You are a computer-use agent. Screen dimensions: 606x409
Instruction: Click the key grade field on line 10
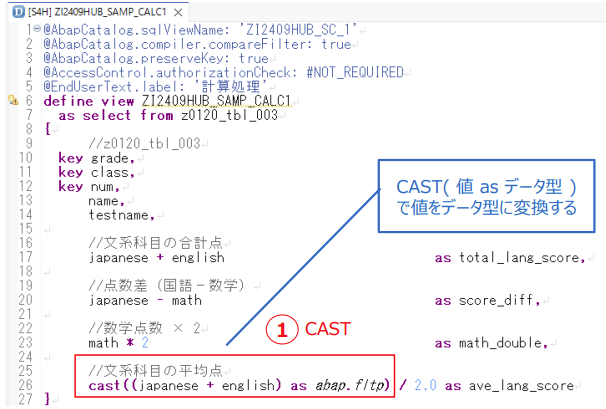(x=94, y=158)
